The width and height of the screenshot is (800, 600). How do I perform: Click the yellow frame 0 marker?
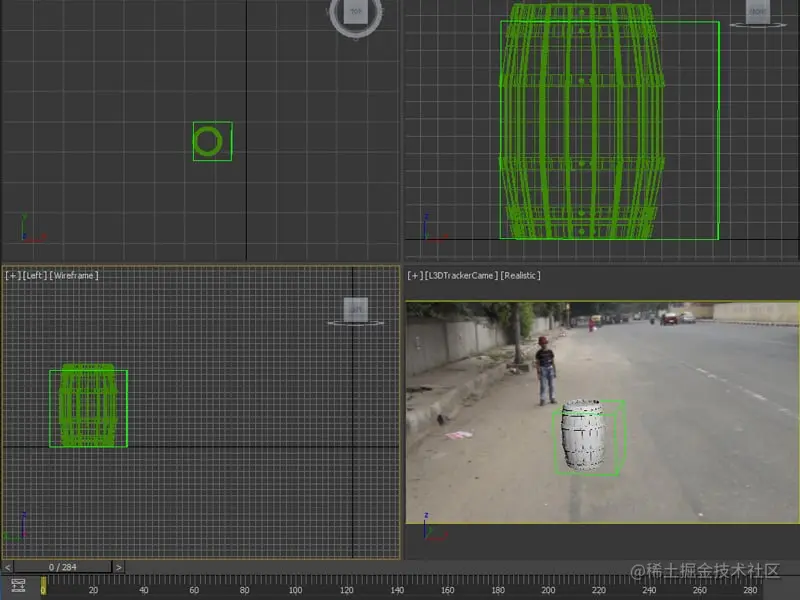[43, 586]
